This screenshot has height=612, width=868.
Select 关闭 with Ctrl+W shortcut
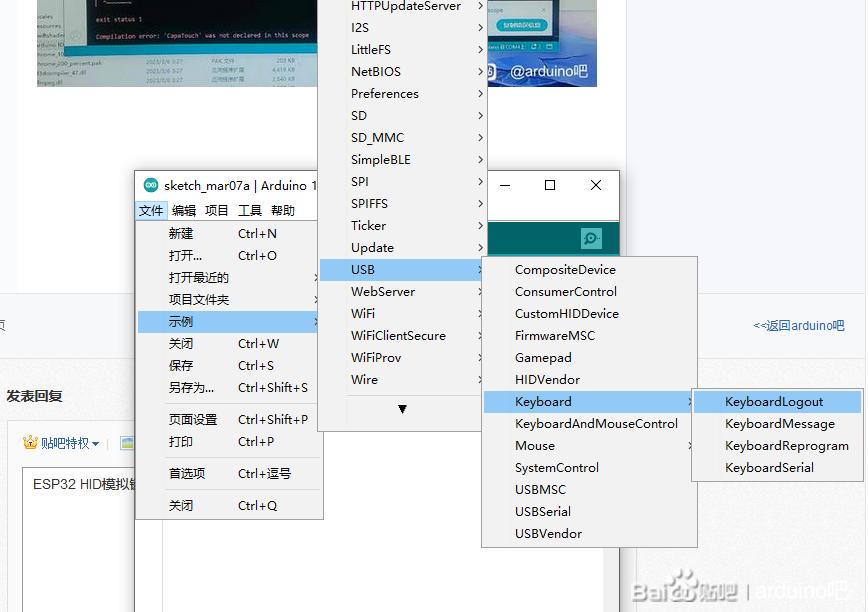[229, 344]
